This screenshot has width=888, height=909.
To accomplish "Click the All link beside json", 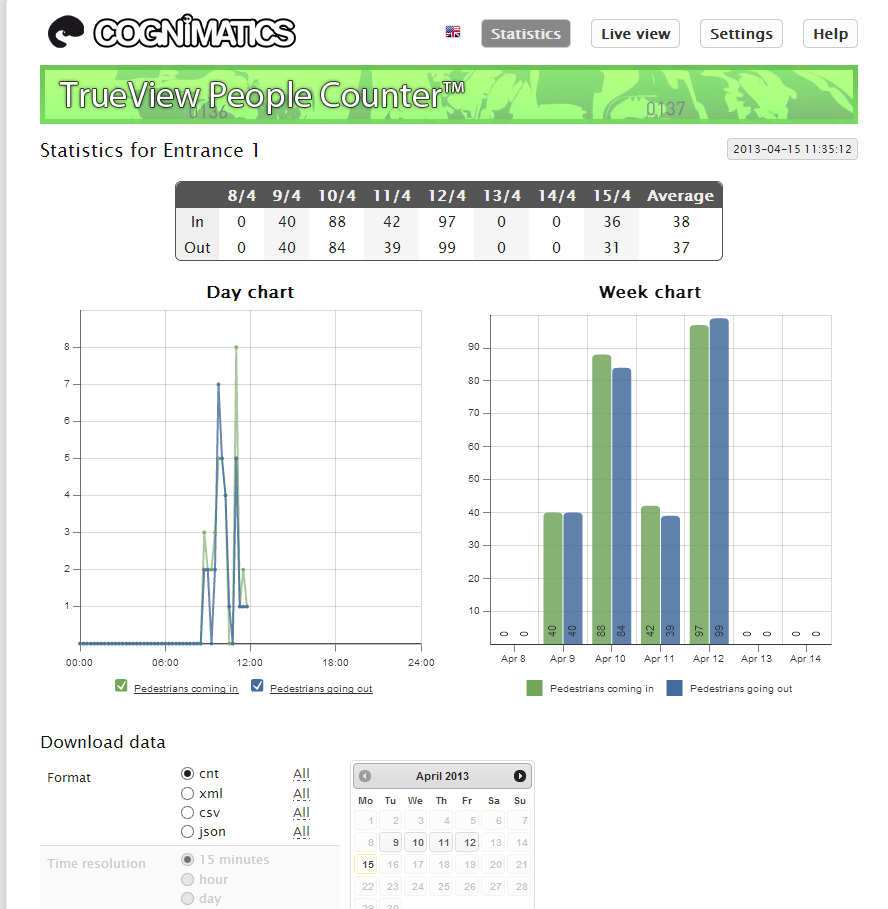I will click(x=301, y=832).
